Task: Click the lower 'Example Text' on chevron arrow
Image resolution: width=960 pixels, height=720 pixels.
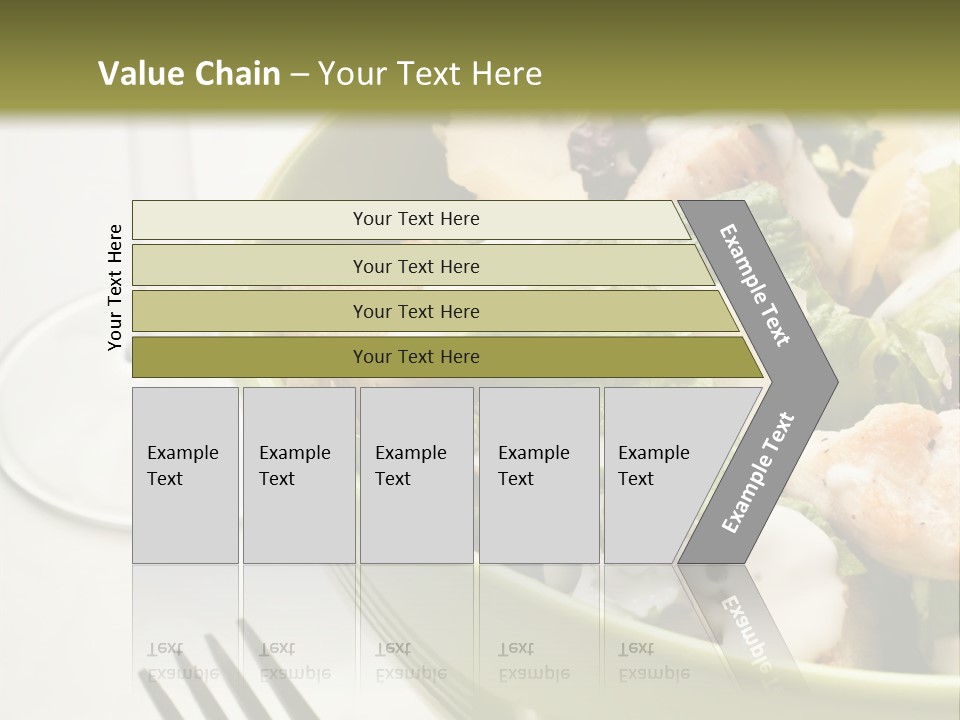Action: point(758,473)
